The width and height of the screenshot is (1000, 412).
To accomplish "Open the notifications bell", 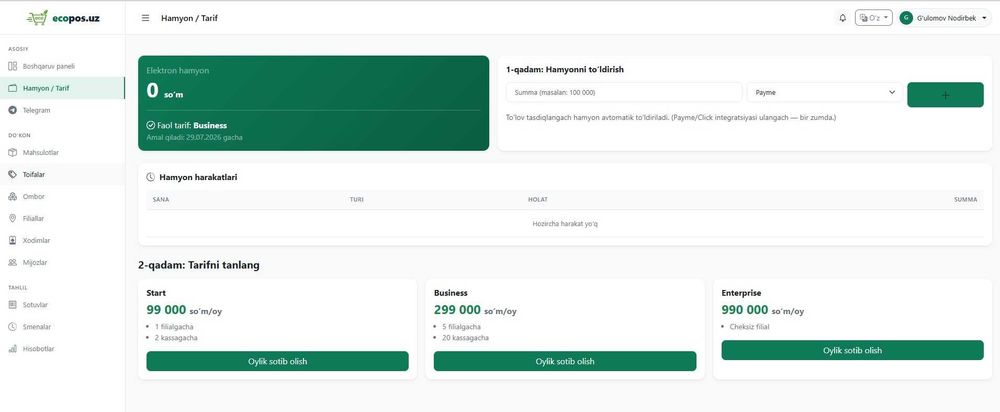I will click(842, 18).
